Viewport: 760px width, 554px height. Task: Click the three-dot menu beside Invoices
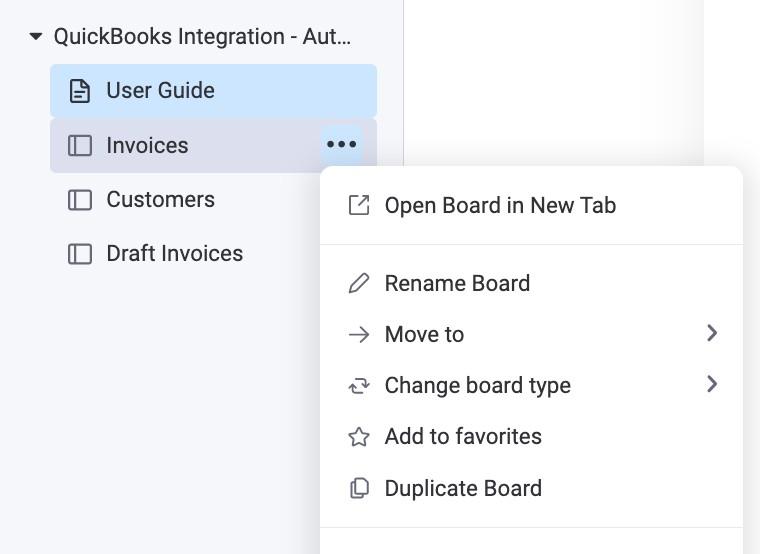pos(341,145)
